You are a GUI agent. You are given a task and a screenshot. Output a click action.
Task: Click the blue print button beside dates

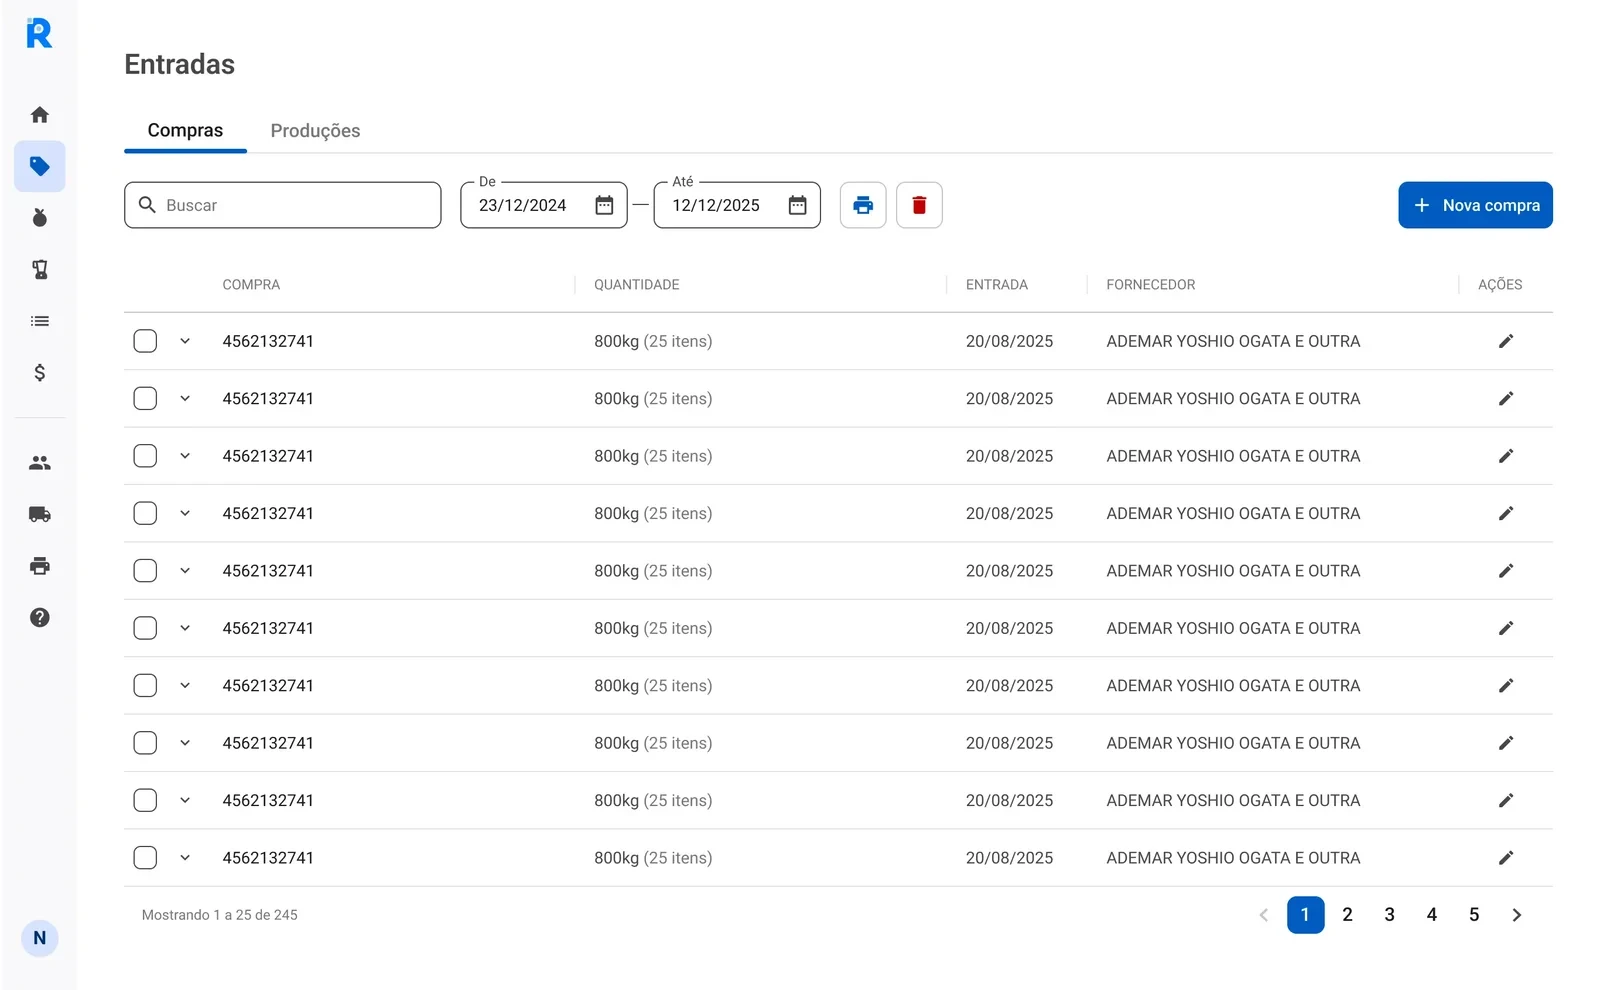(863, 205)
